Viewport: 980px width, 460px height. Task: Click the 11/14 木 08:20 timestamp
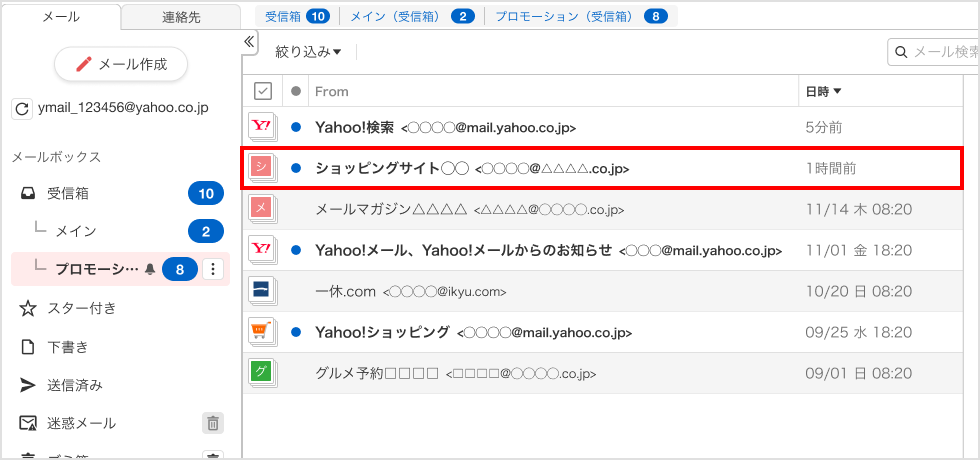pyautogui.click(x=859, y=209)
